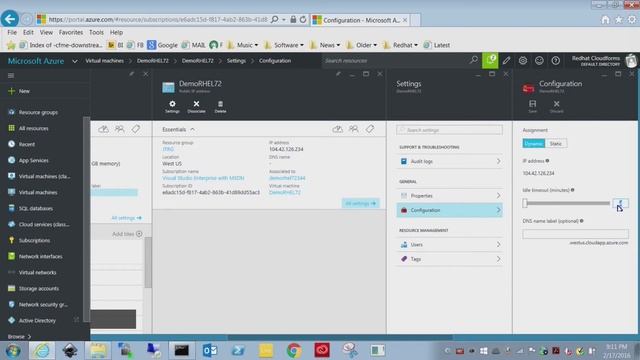Click the browser back arrow button
The height and width of the screenshot is (360, 640).
pos(10,19)
